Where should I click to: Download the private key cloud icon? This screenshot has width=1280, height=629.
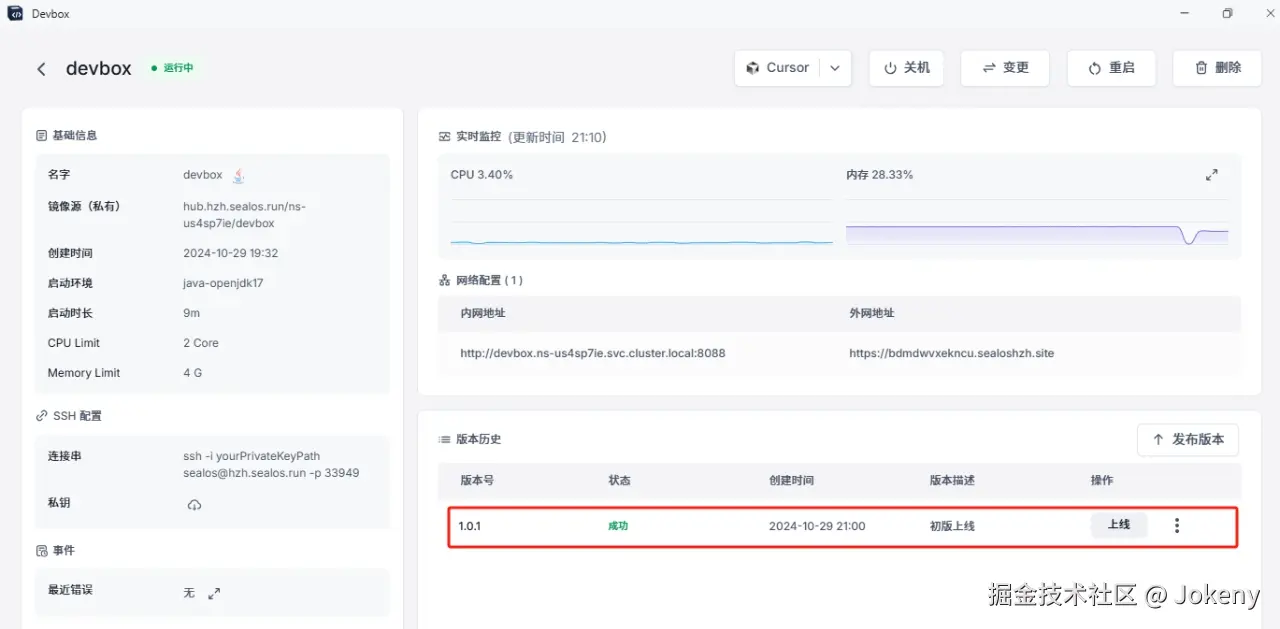[x=194, y=505]
